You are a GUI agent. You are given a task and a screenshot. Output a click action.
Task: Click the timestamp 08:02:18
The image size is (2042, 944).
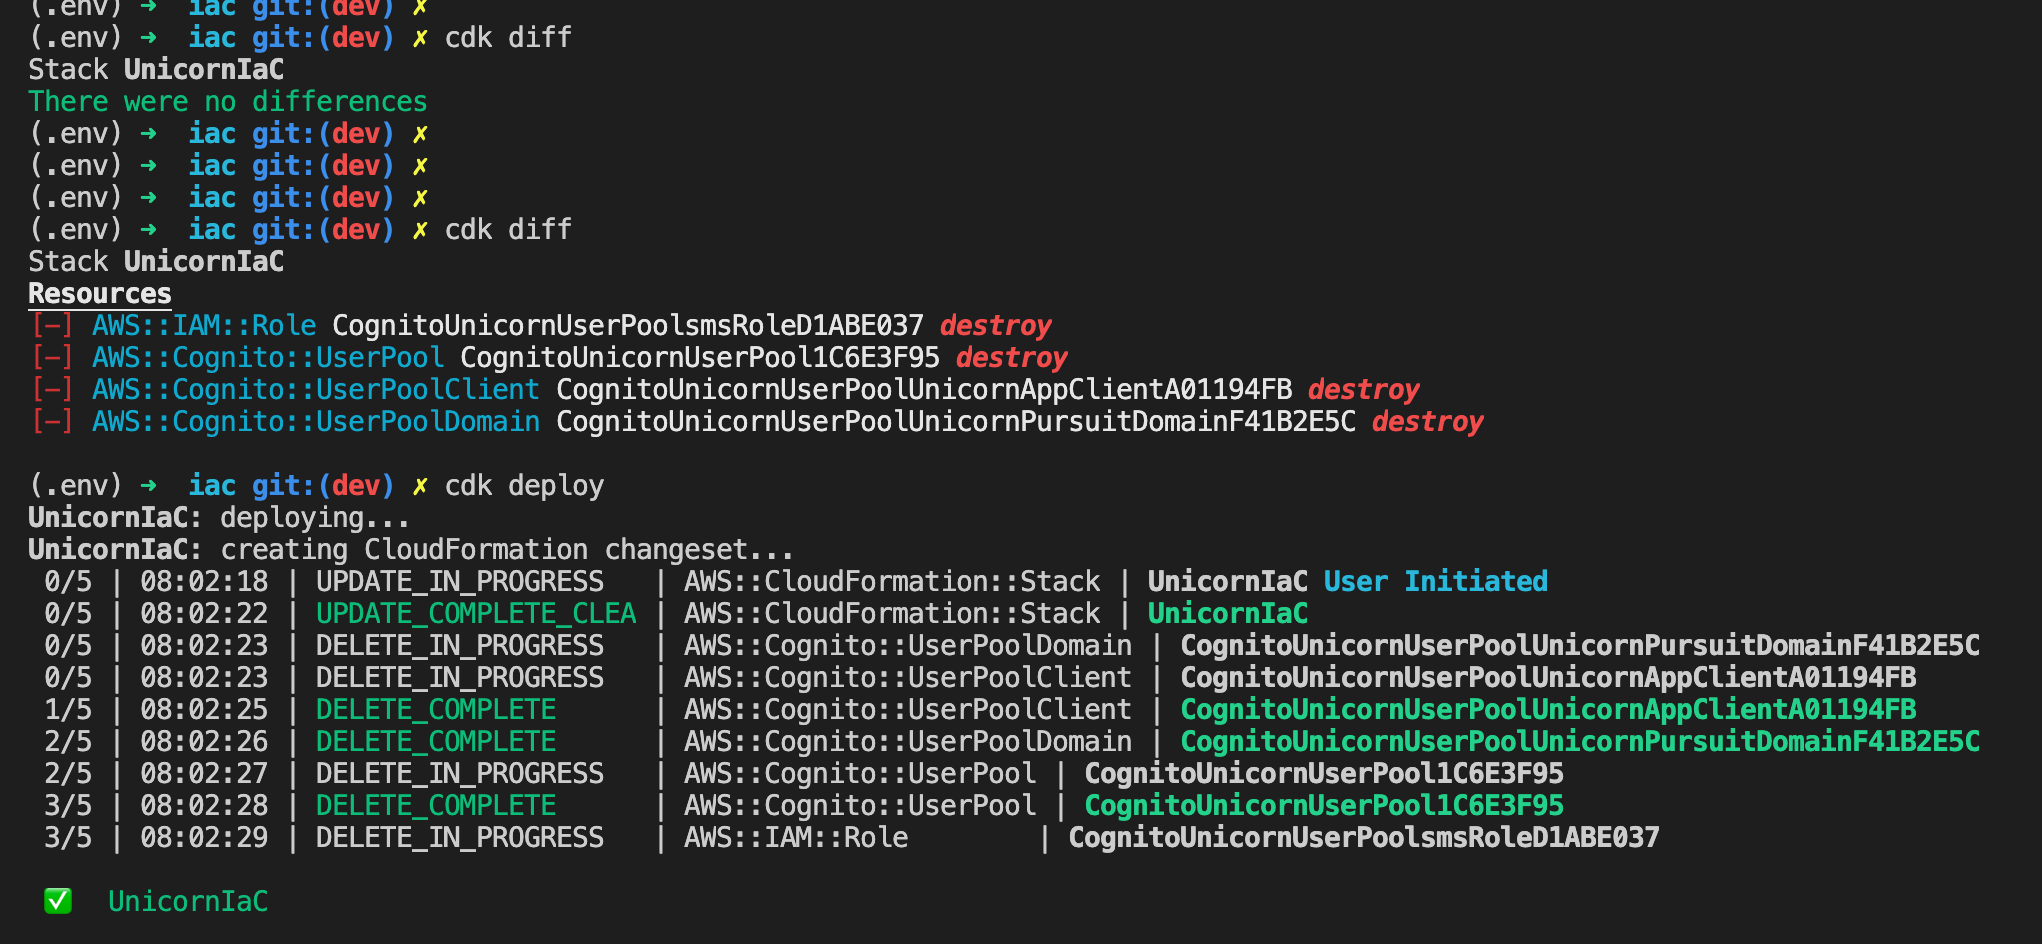pyautogui.click(x=204, y=582)
